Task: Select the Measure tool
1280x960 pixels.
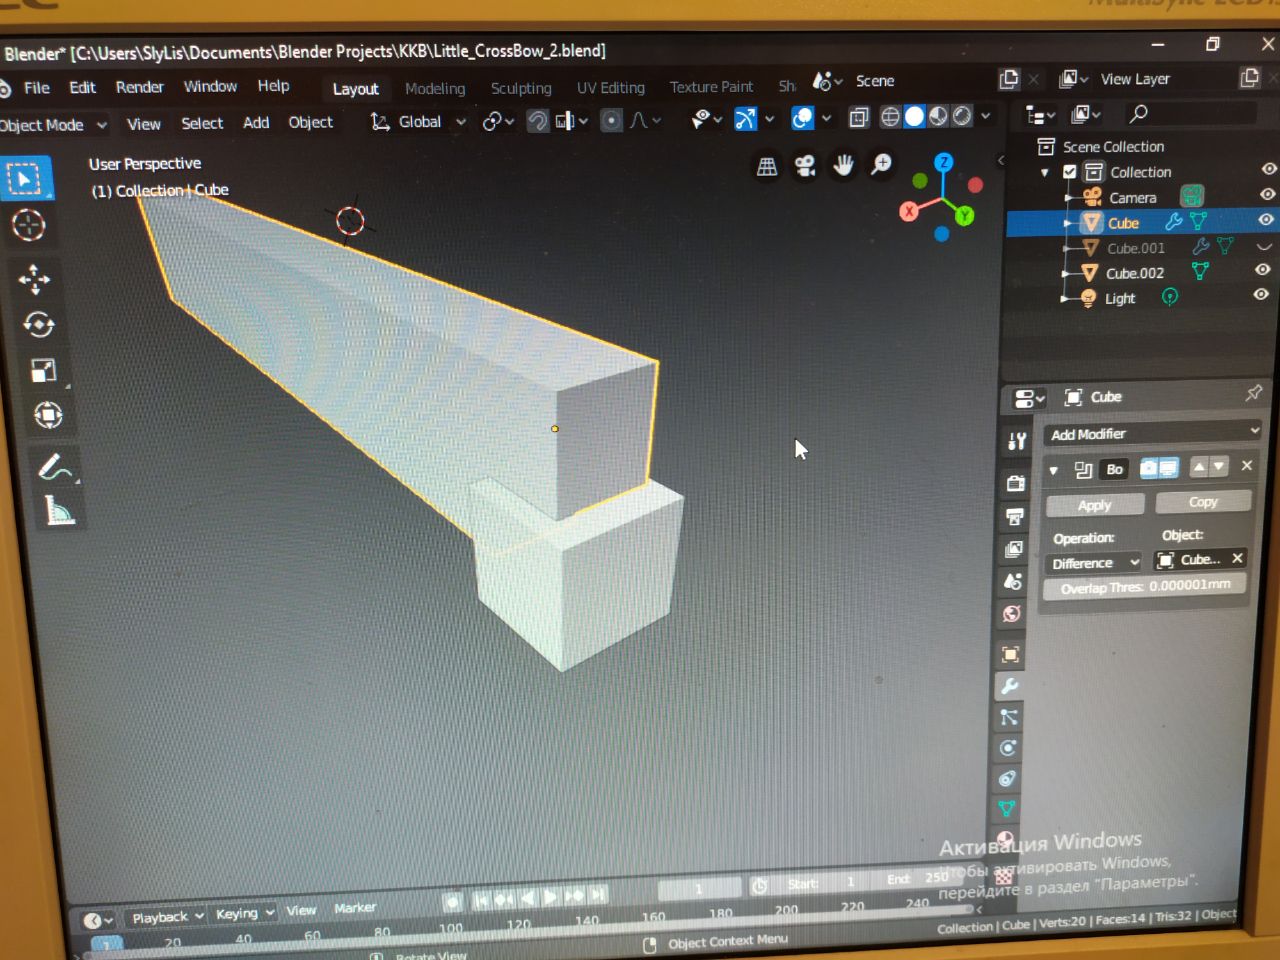Action: coord(59,511)
